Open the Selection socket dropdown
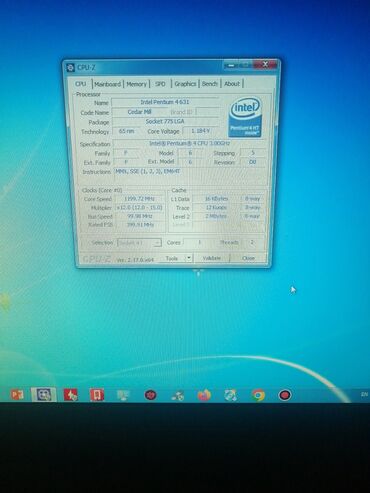The width and height of the screenshot is (370, 493). coord(139,243)
